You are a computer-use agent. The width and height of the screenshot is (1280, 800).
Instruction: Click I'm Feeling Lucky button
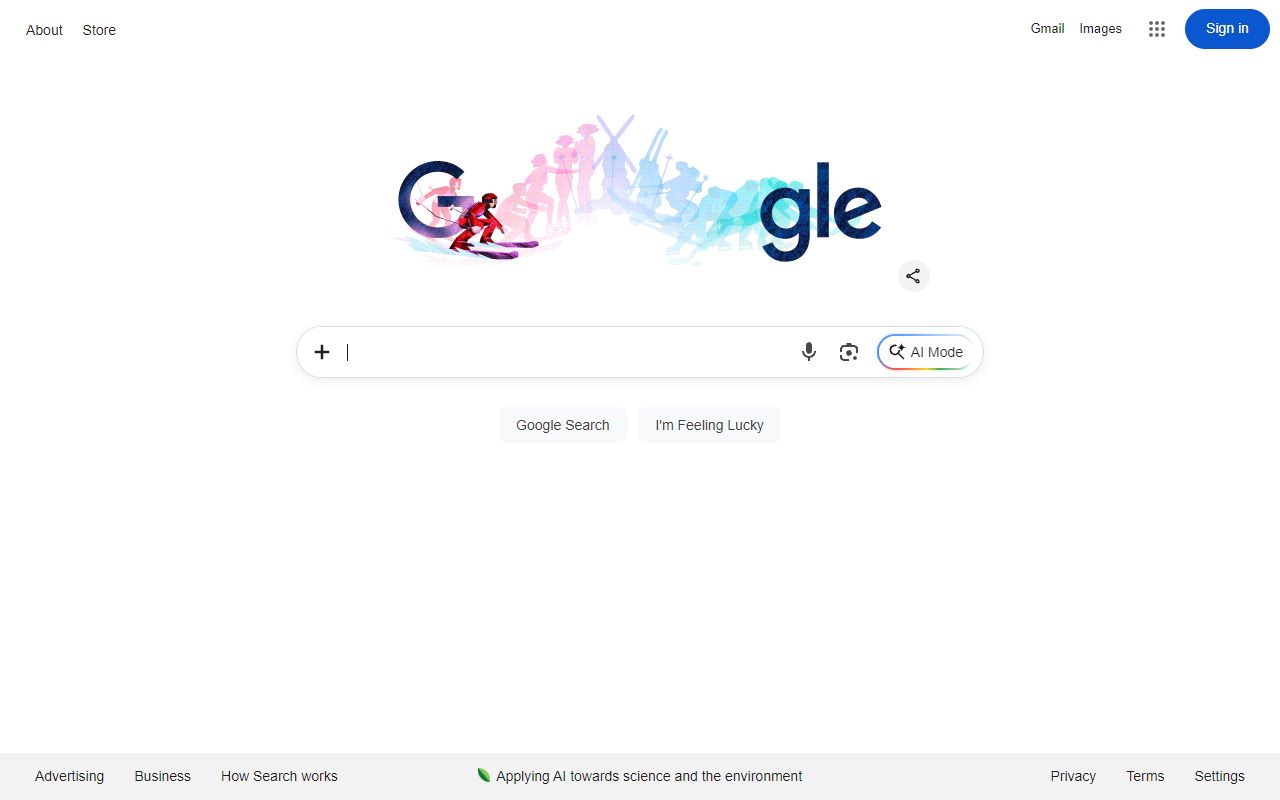point(709,425)
